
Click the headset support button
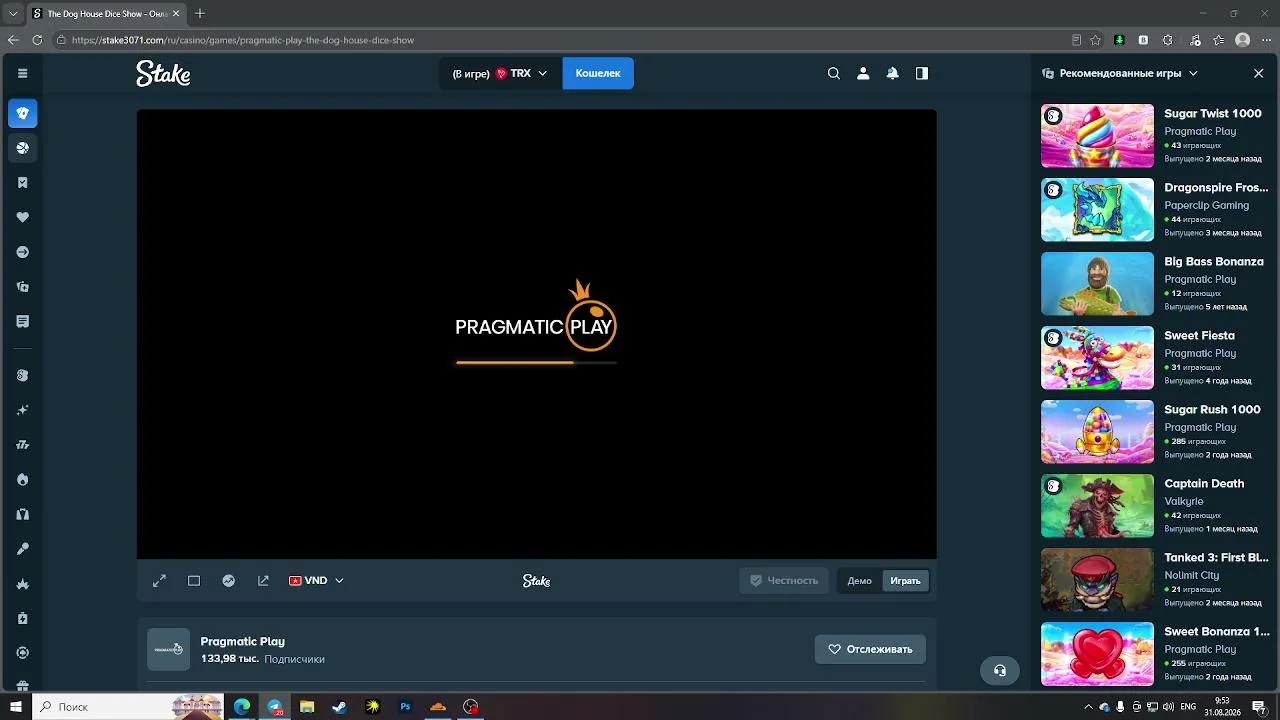coord(1000,670)
